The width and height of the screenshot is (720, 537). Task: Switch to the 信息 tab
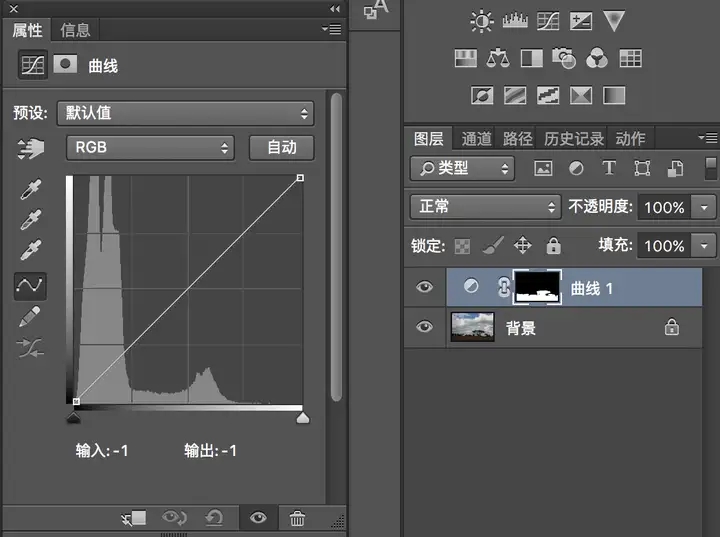[75, 30]
